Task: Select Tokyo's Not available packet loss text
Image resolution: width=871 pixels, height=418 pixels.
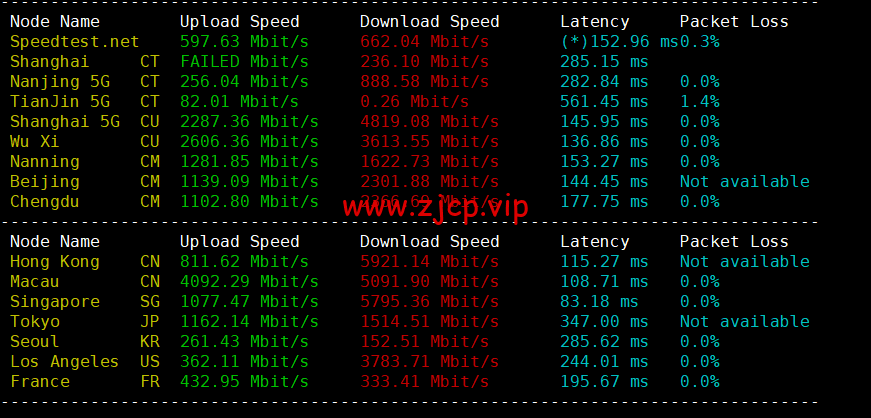Action: [744, 321]
